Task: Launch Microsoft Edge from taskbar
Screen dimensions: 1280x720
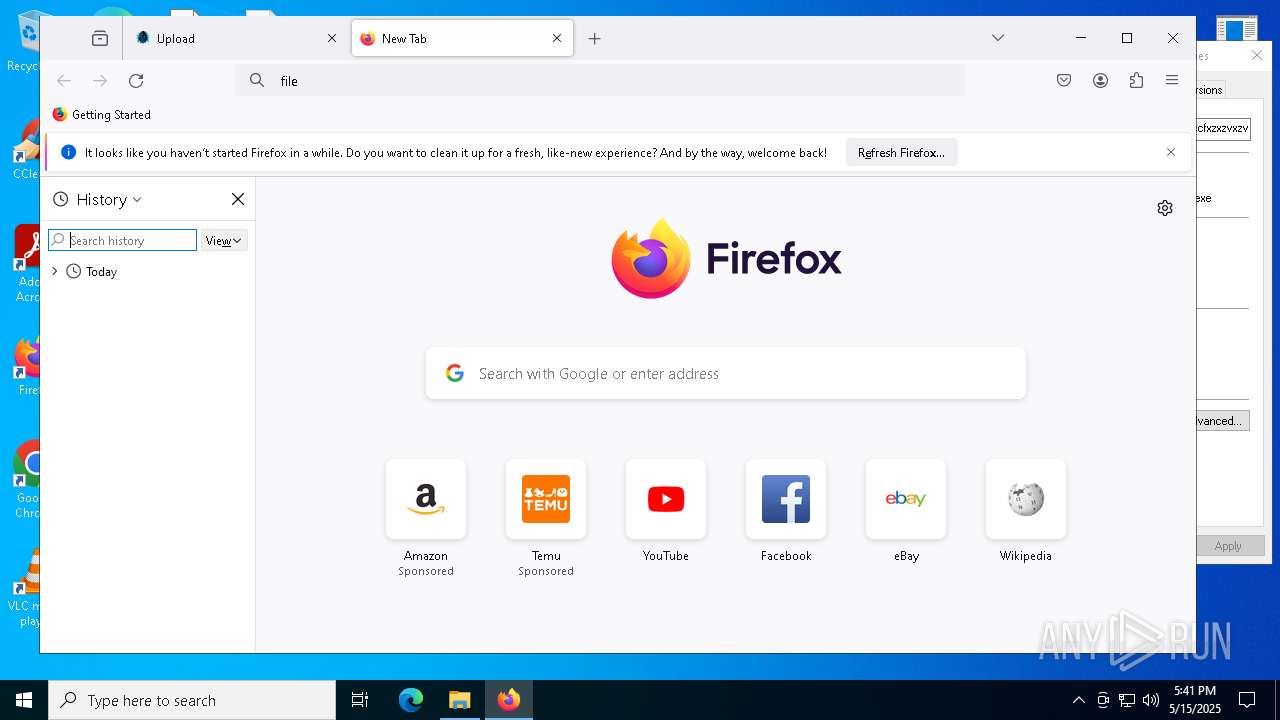Action: tap(411, 700)
